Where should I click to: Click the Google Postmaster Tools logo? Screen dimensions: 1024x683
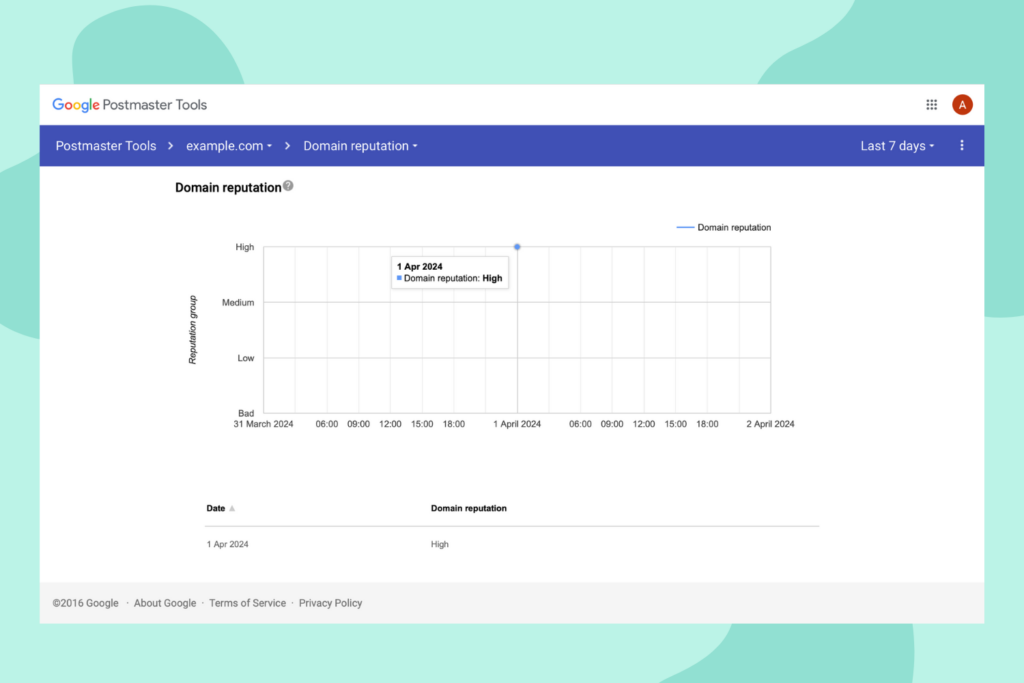(130, 105)
